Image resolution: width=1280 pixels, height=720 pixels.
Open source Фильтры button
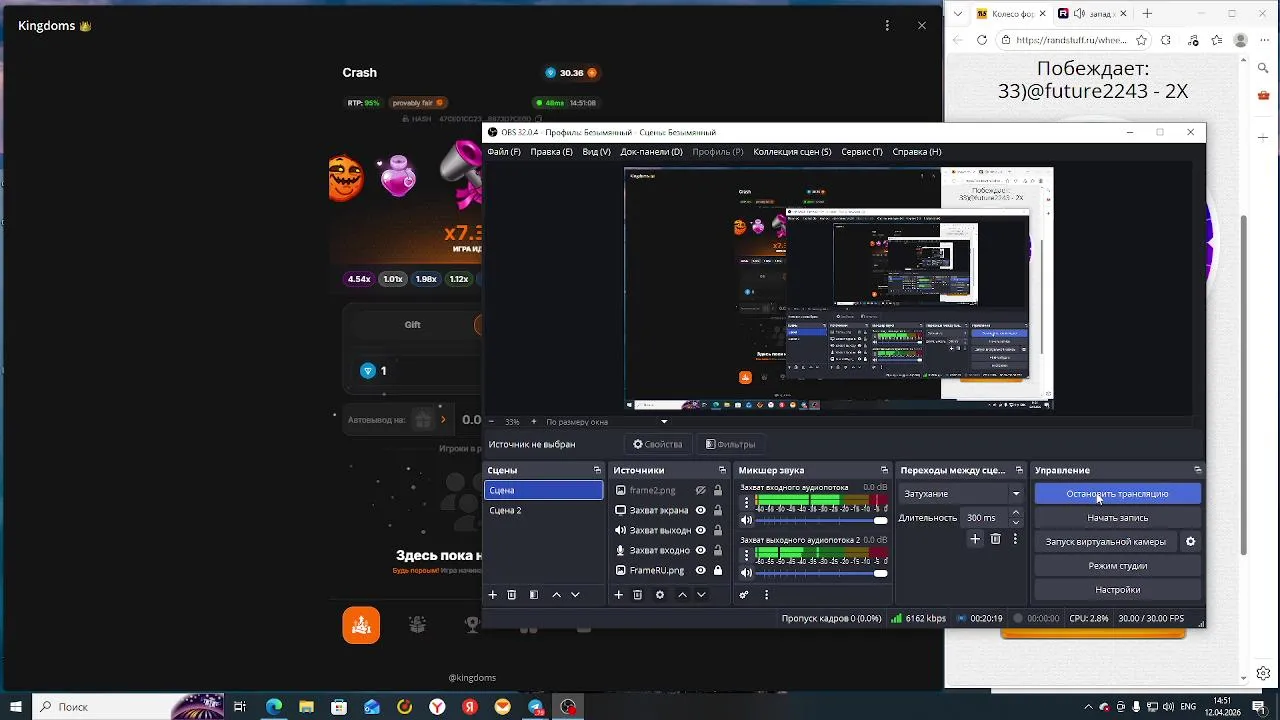[x=730, y=444]
